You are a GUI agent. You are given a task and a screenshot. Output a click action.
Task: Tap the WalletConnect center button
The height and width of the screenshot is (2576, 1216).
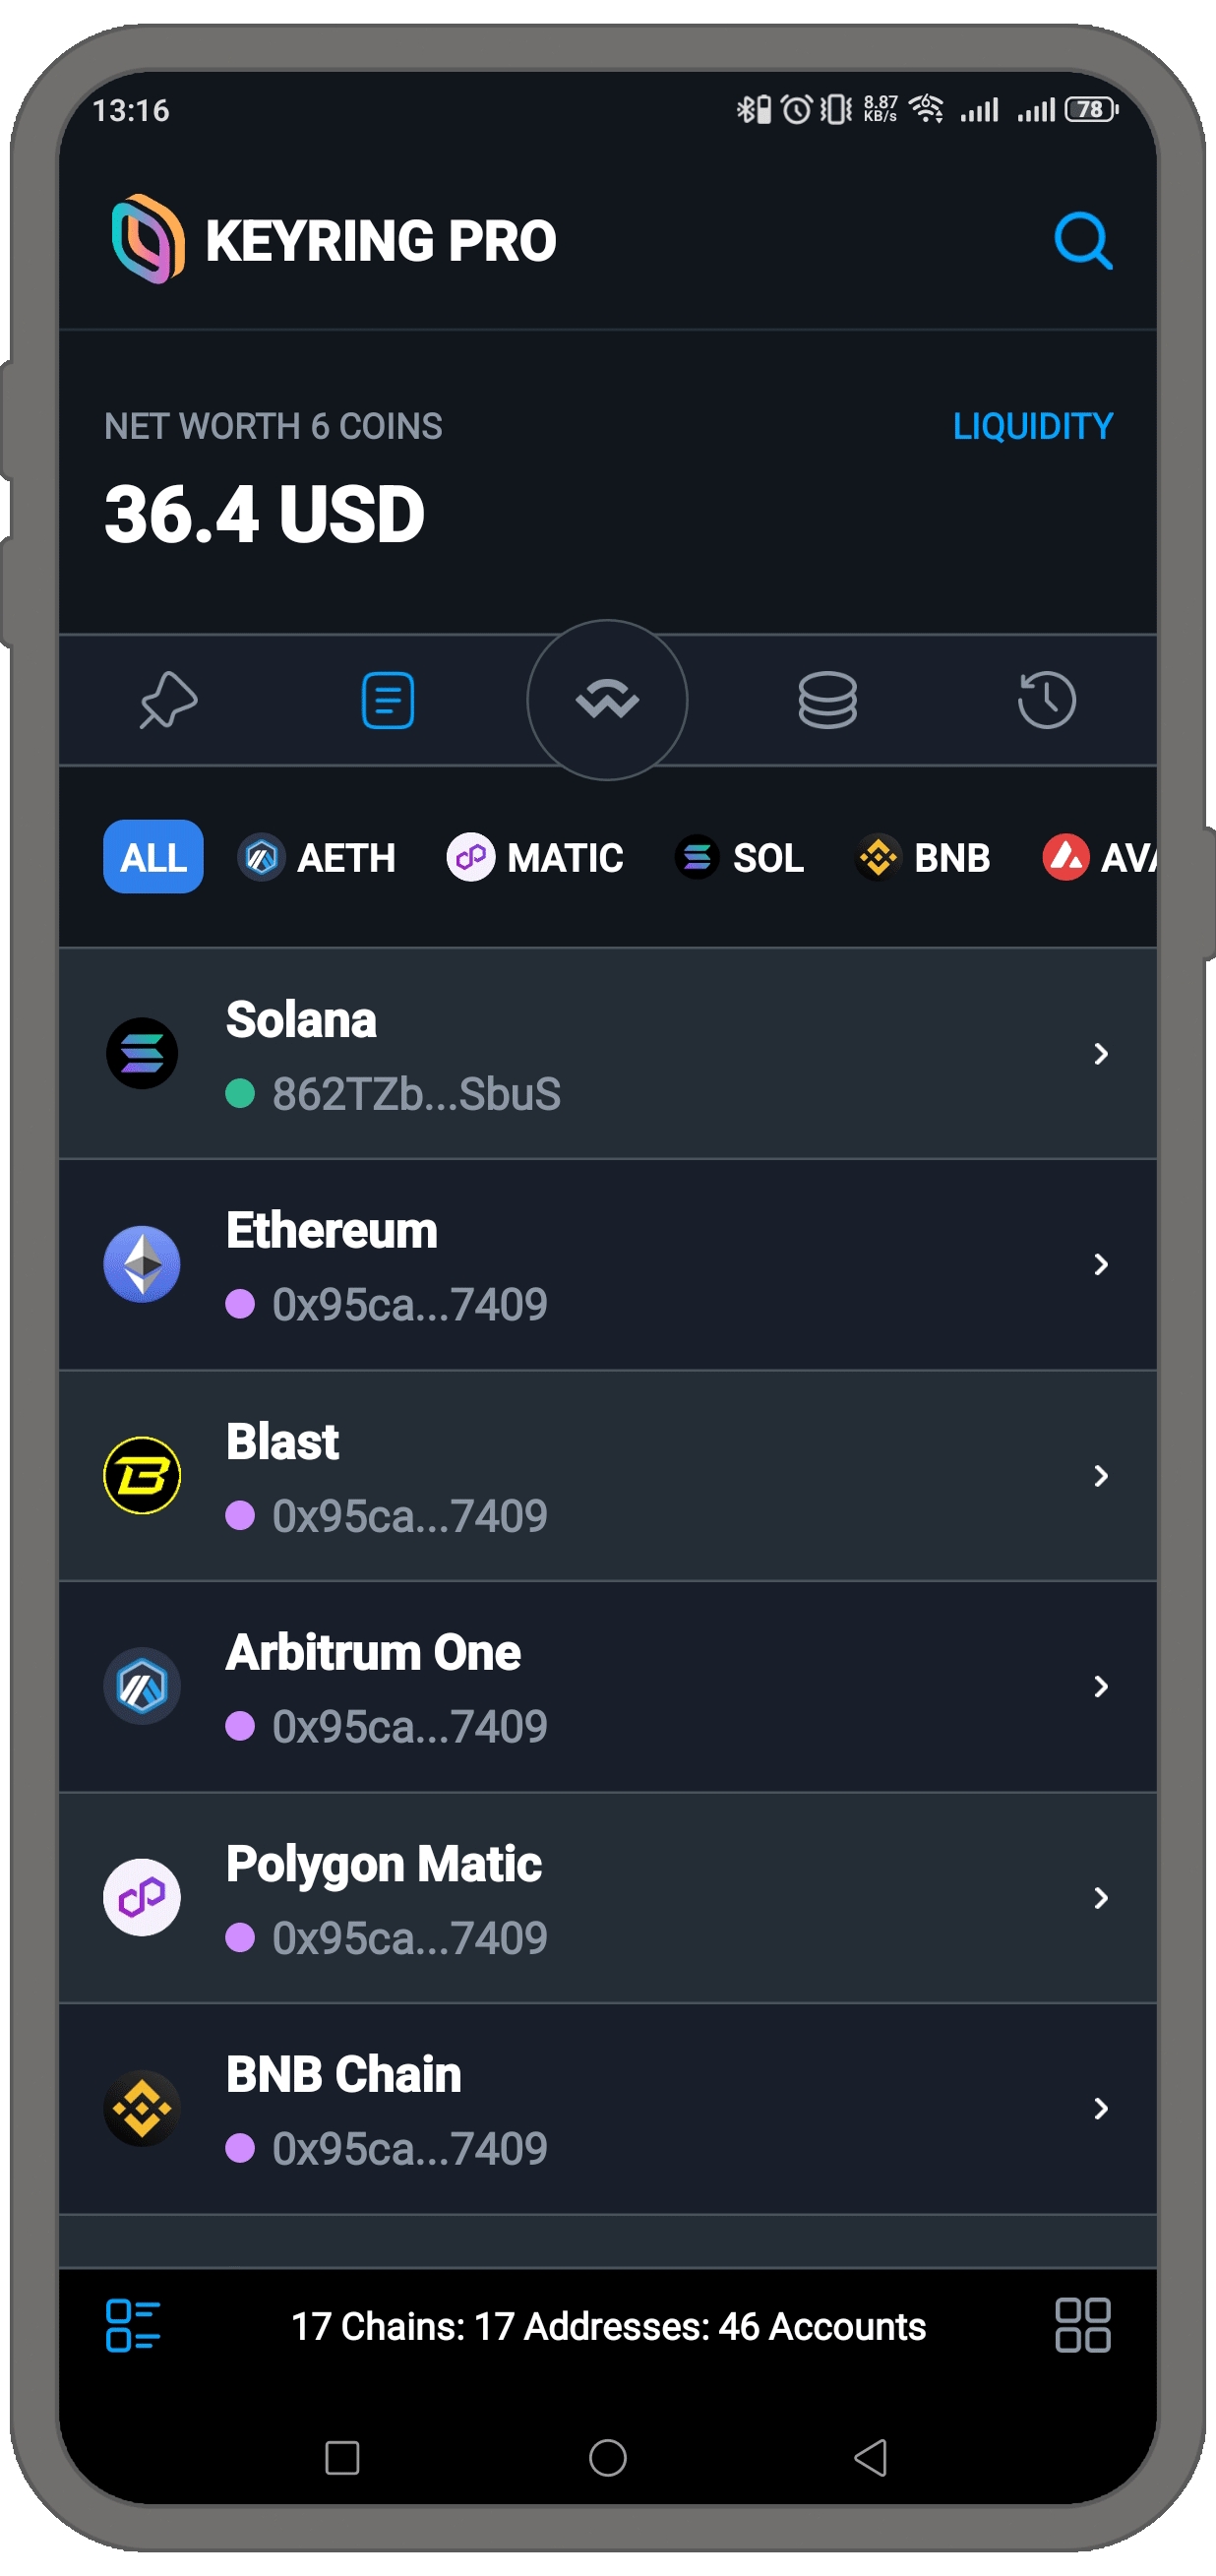pos(607,700)
